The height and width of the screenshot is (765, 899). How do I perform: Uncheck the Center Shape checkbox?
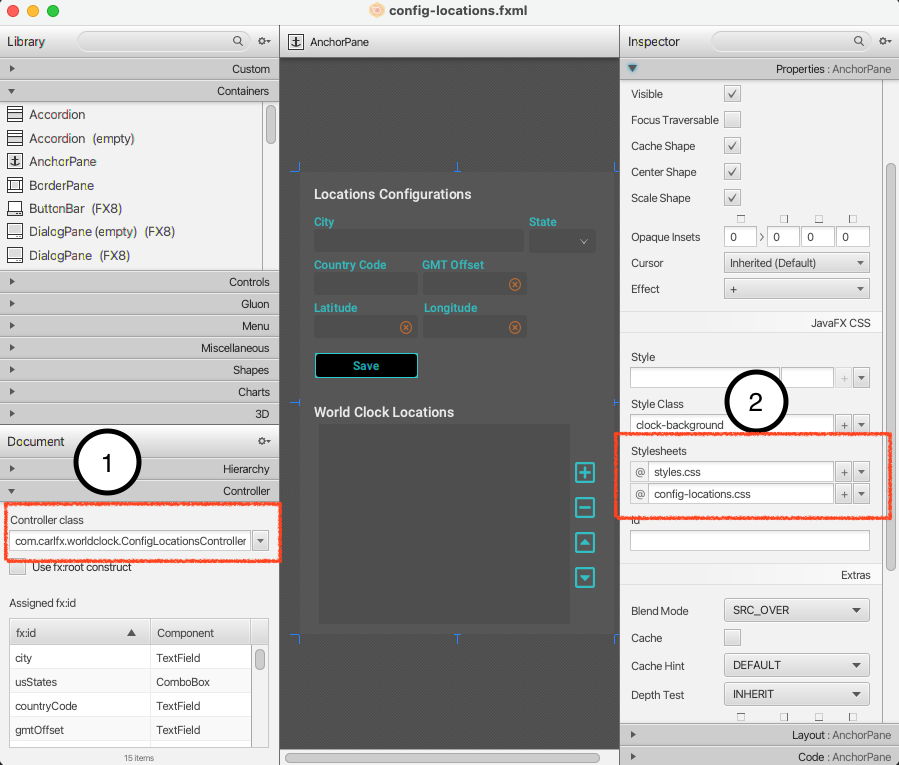point(732,171)
